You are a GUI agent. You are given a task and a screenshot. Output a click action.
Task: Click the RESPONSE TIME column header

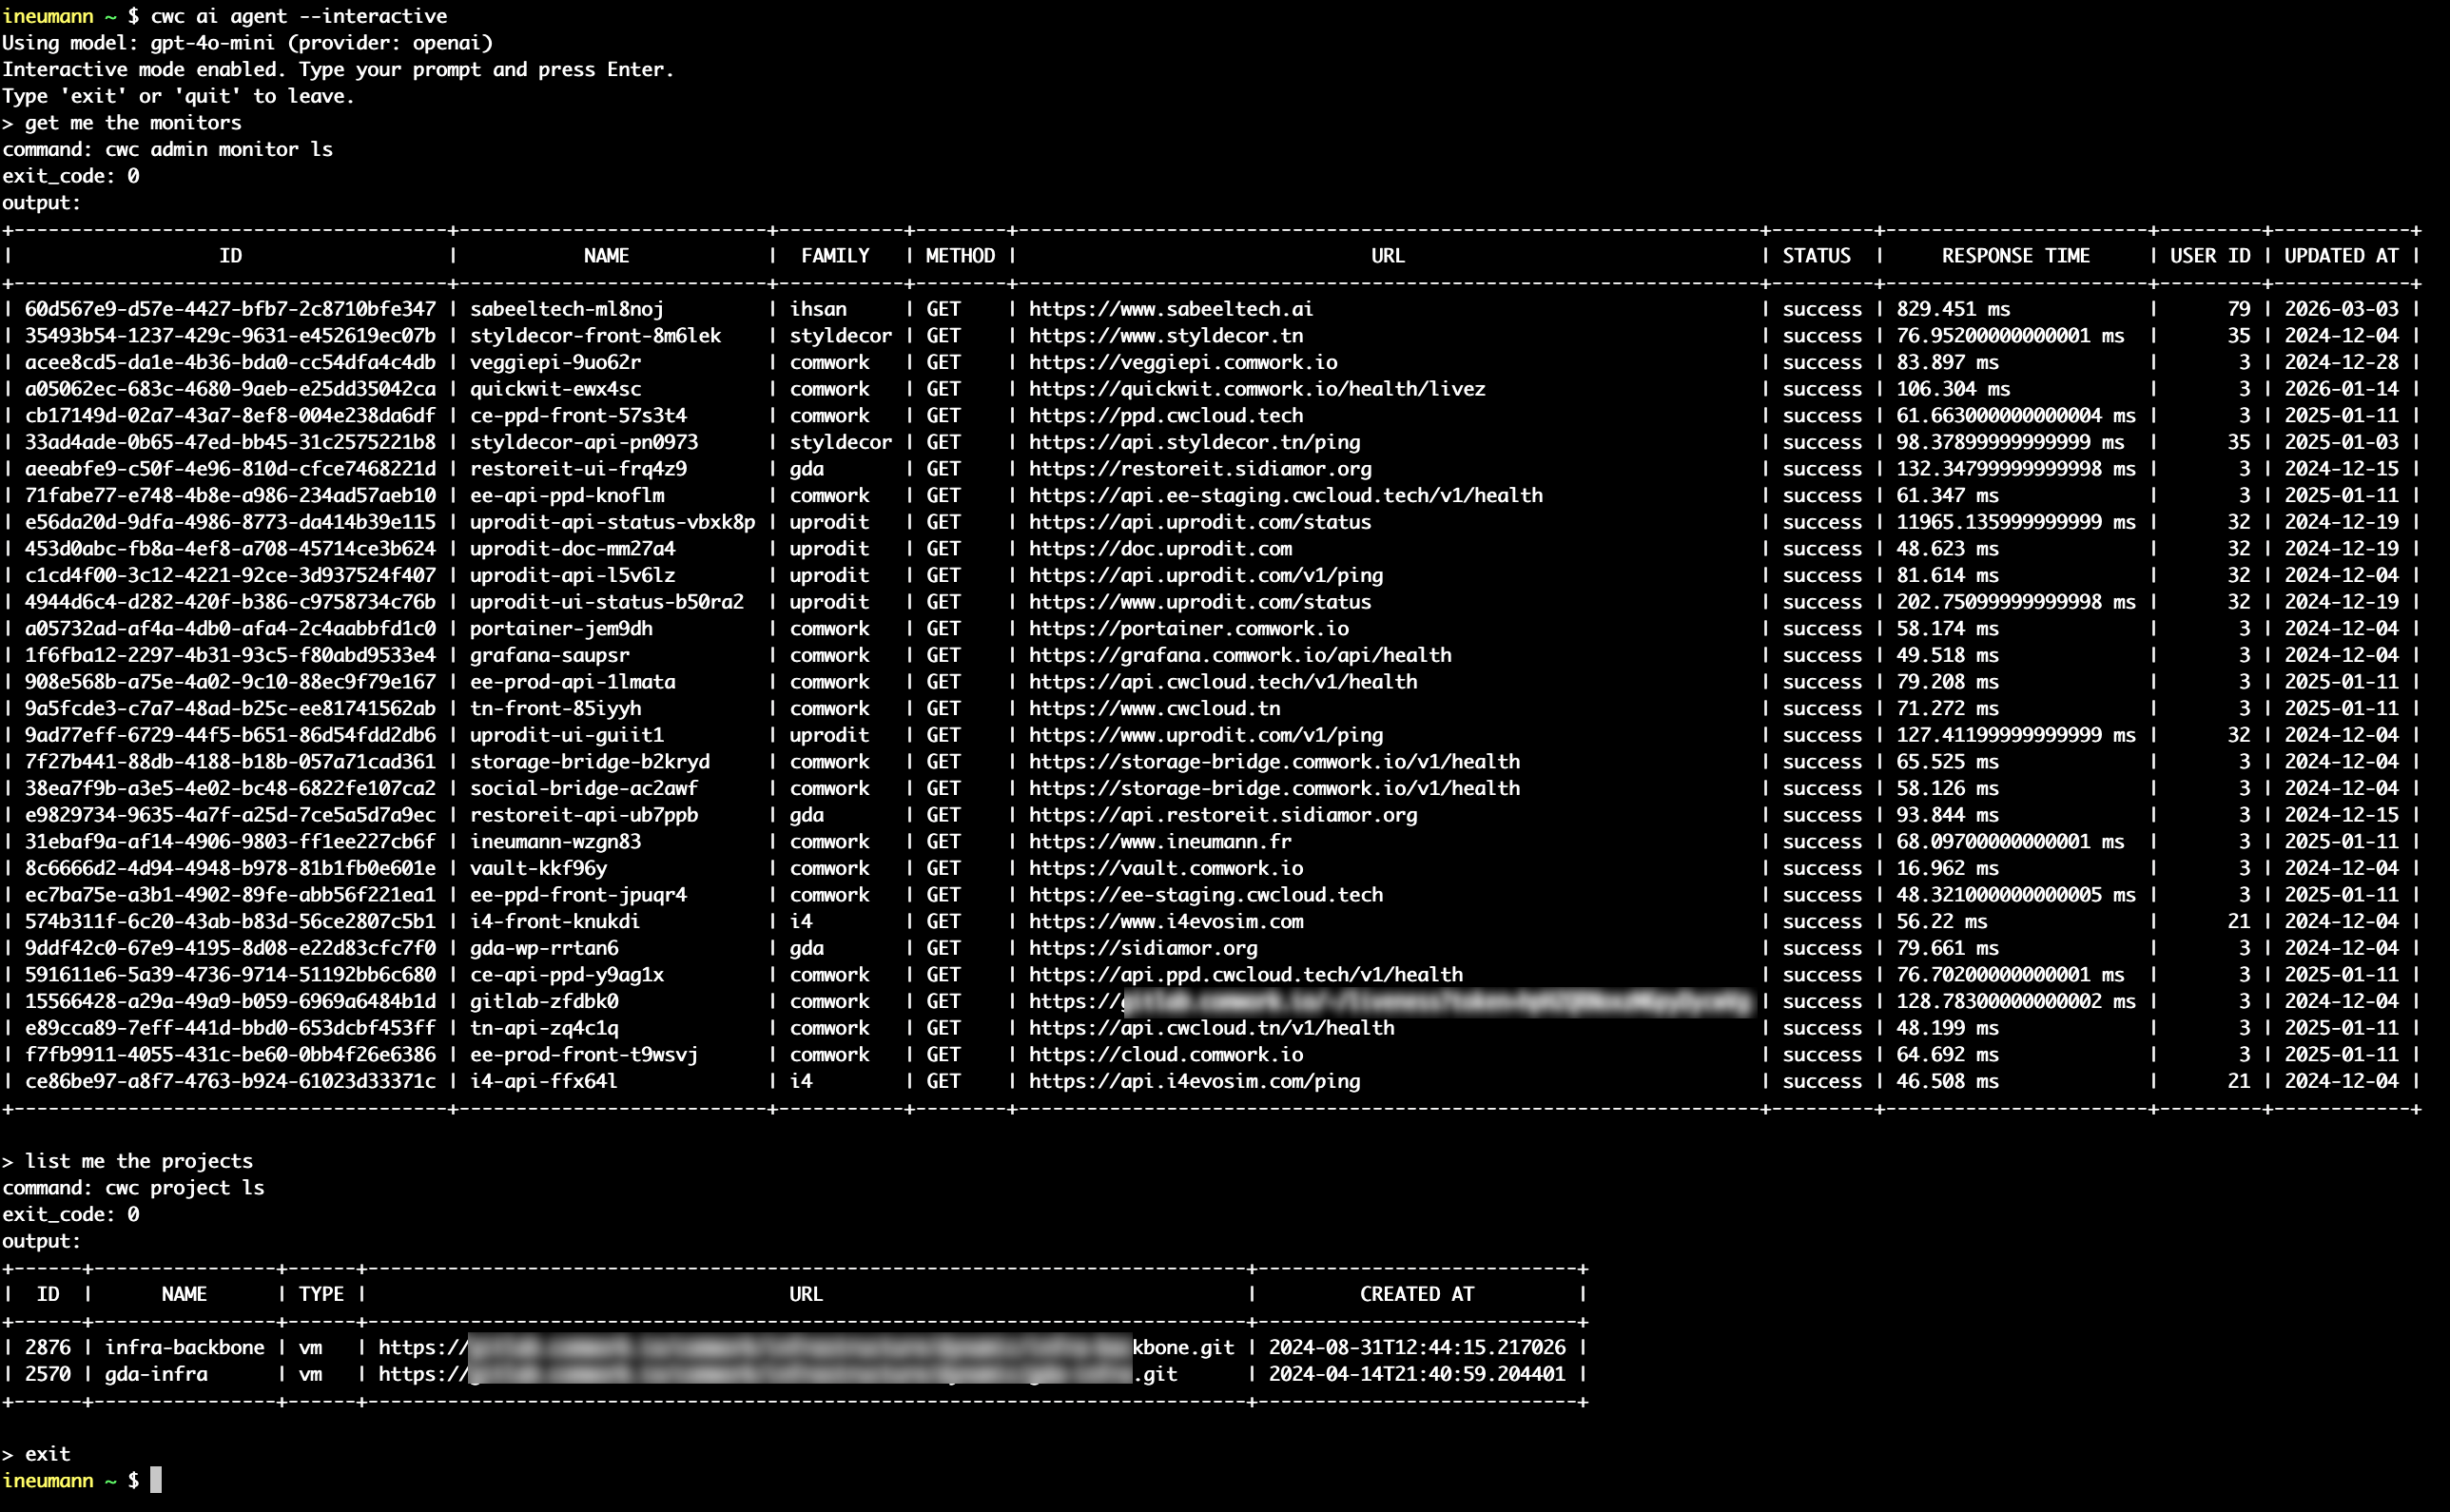coord(2016,256)
